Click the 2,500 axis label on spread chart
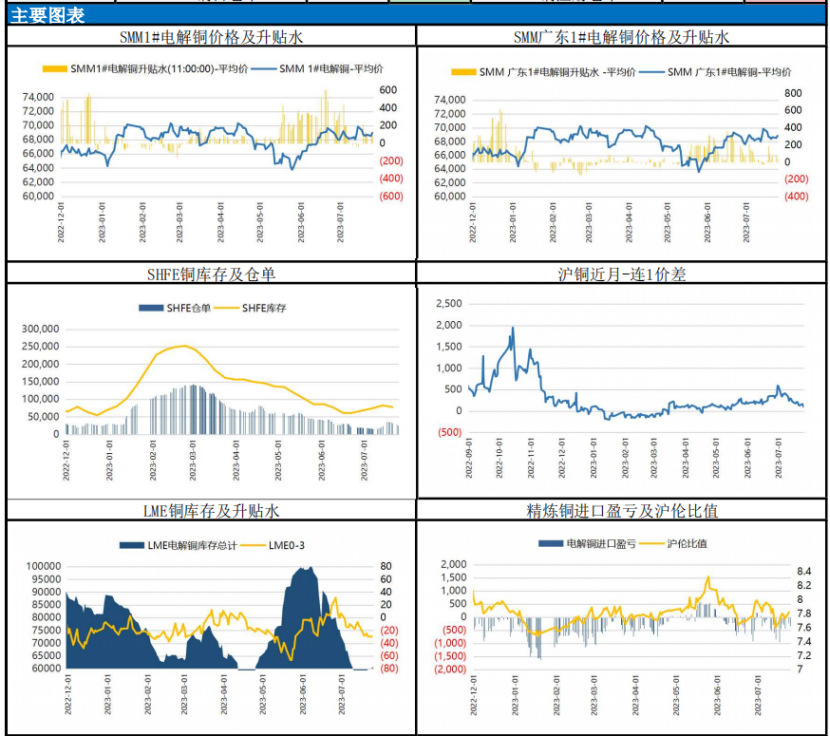This screenshot has height=737, width=830. [x=449, y=303]
